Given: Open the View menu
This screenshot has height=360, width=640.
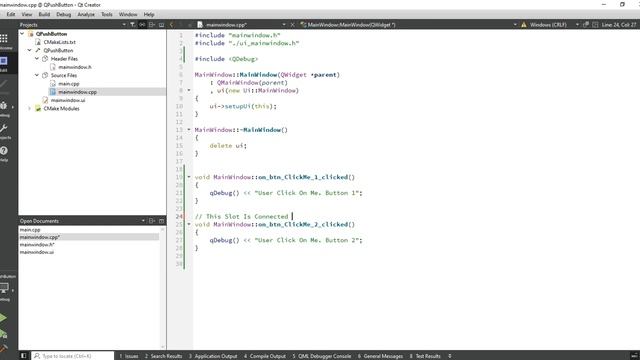Looking at the screenshot, I should point(27,14).
